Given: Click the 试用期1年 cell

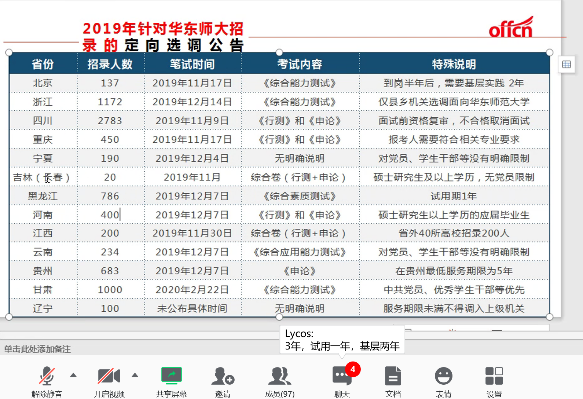Looking at the screenshot, I should click(454, 196).
